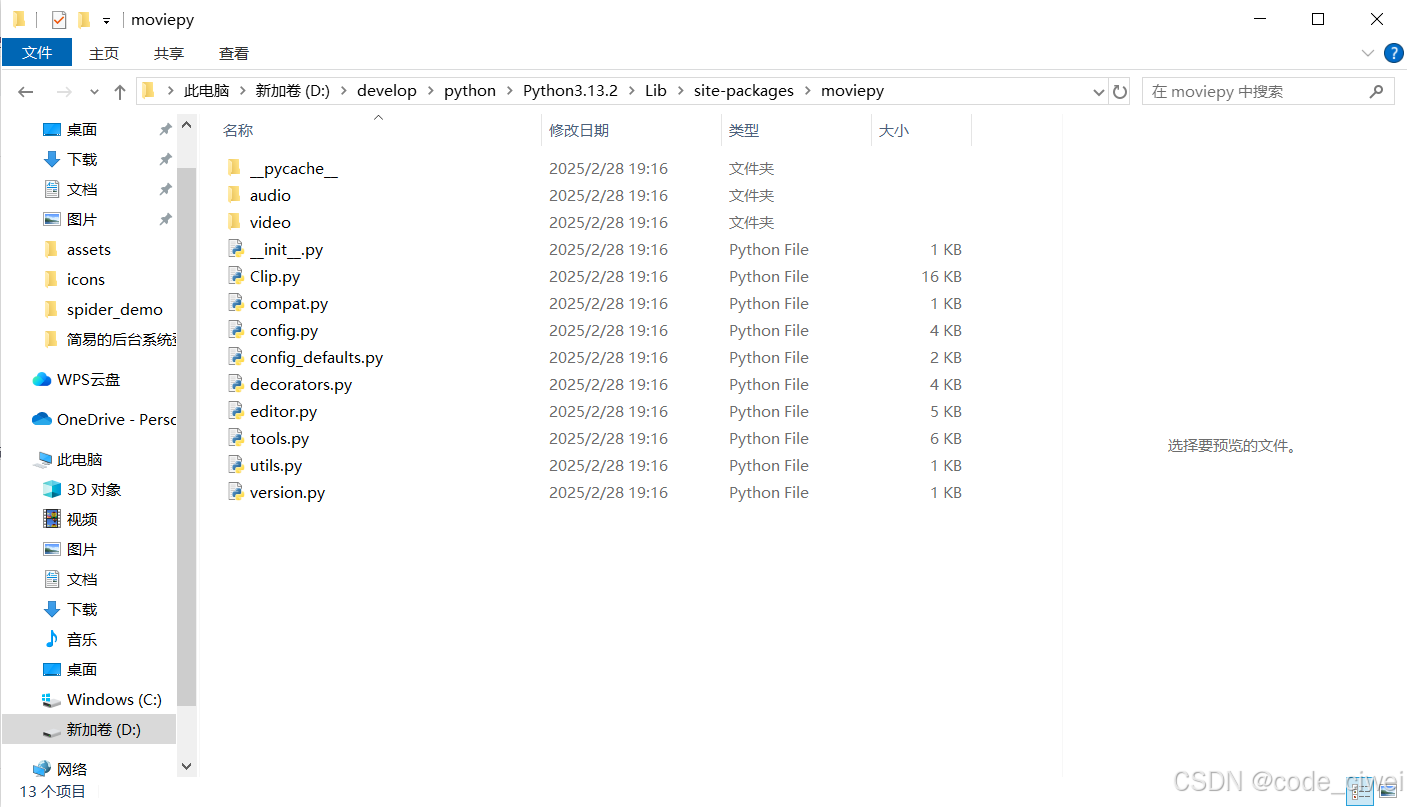
Task: Click the __init__.py file icon
Action: (235, 249)
